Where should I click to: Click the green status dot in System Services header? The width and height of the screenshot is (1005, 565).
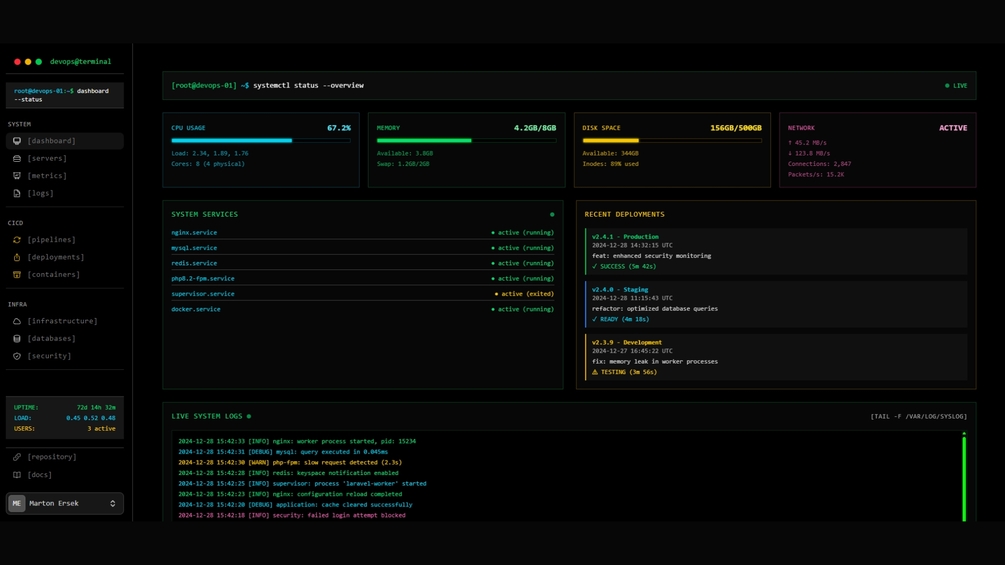pos(552,215)
